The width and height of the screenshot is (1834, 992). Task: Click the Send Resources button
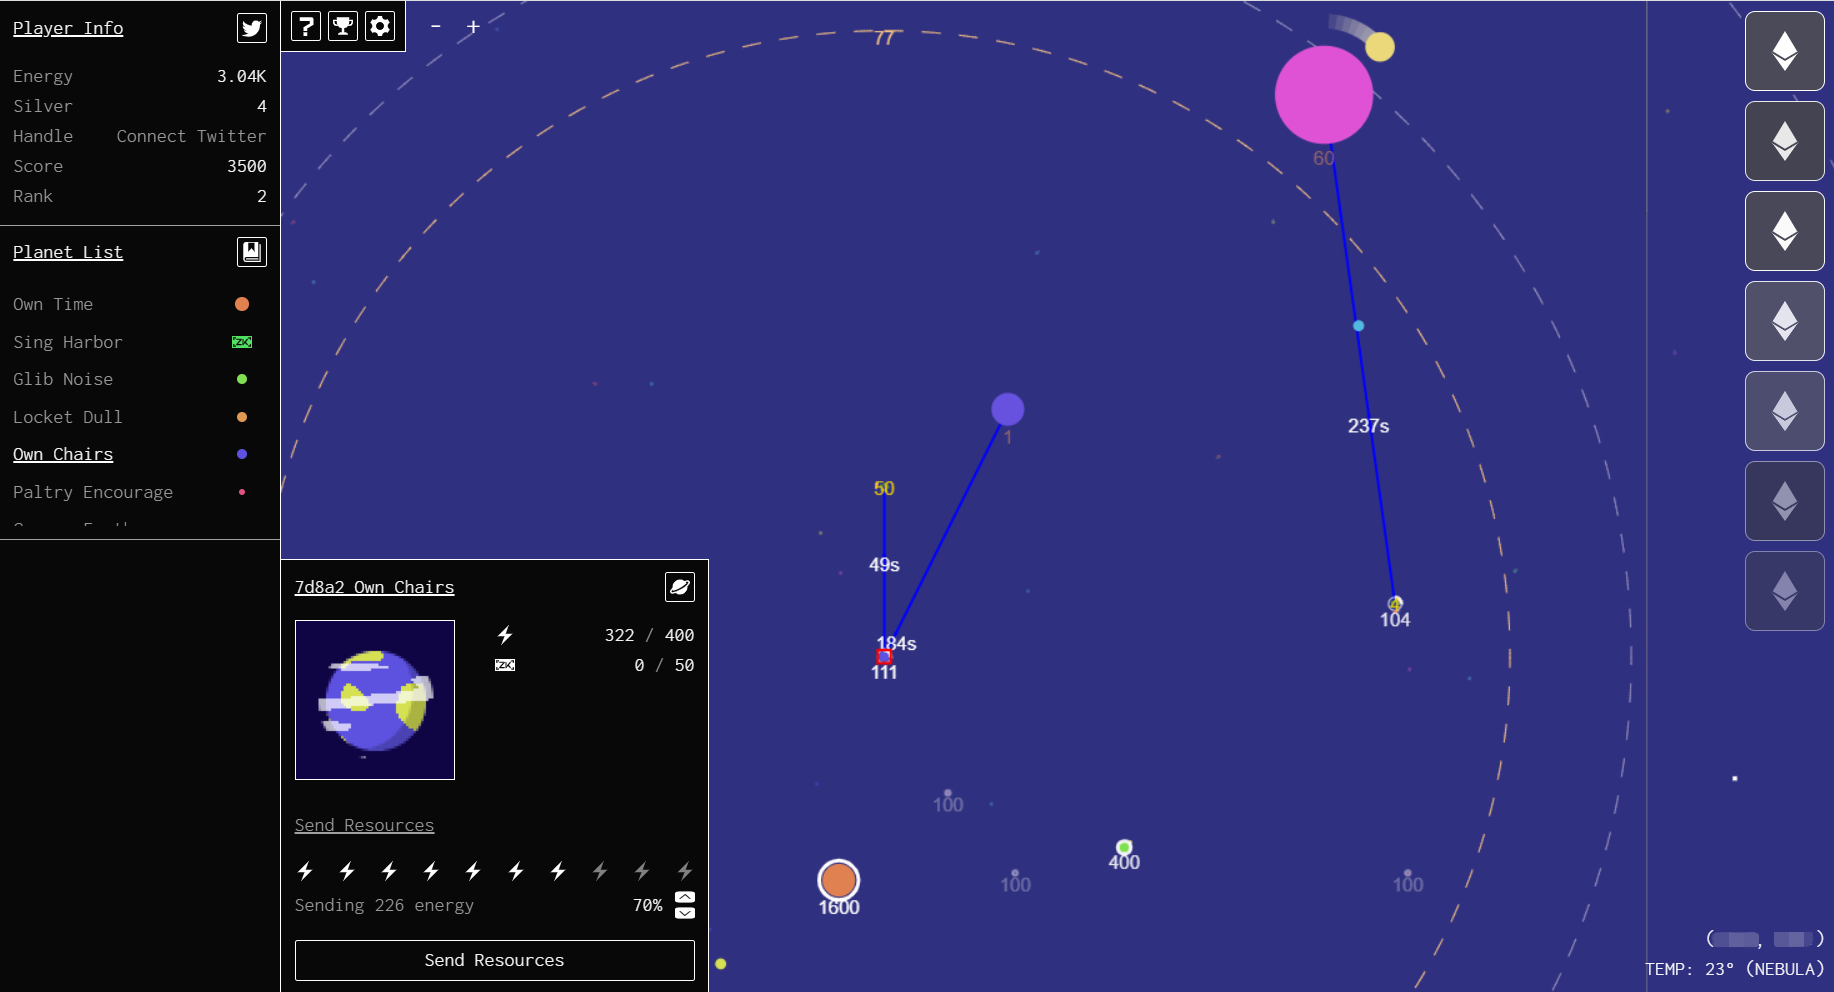click(x=495, y=960)
